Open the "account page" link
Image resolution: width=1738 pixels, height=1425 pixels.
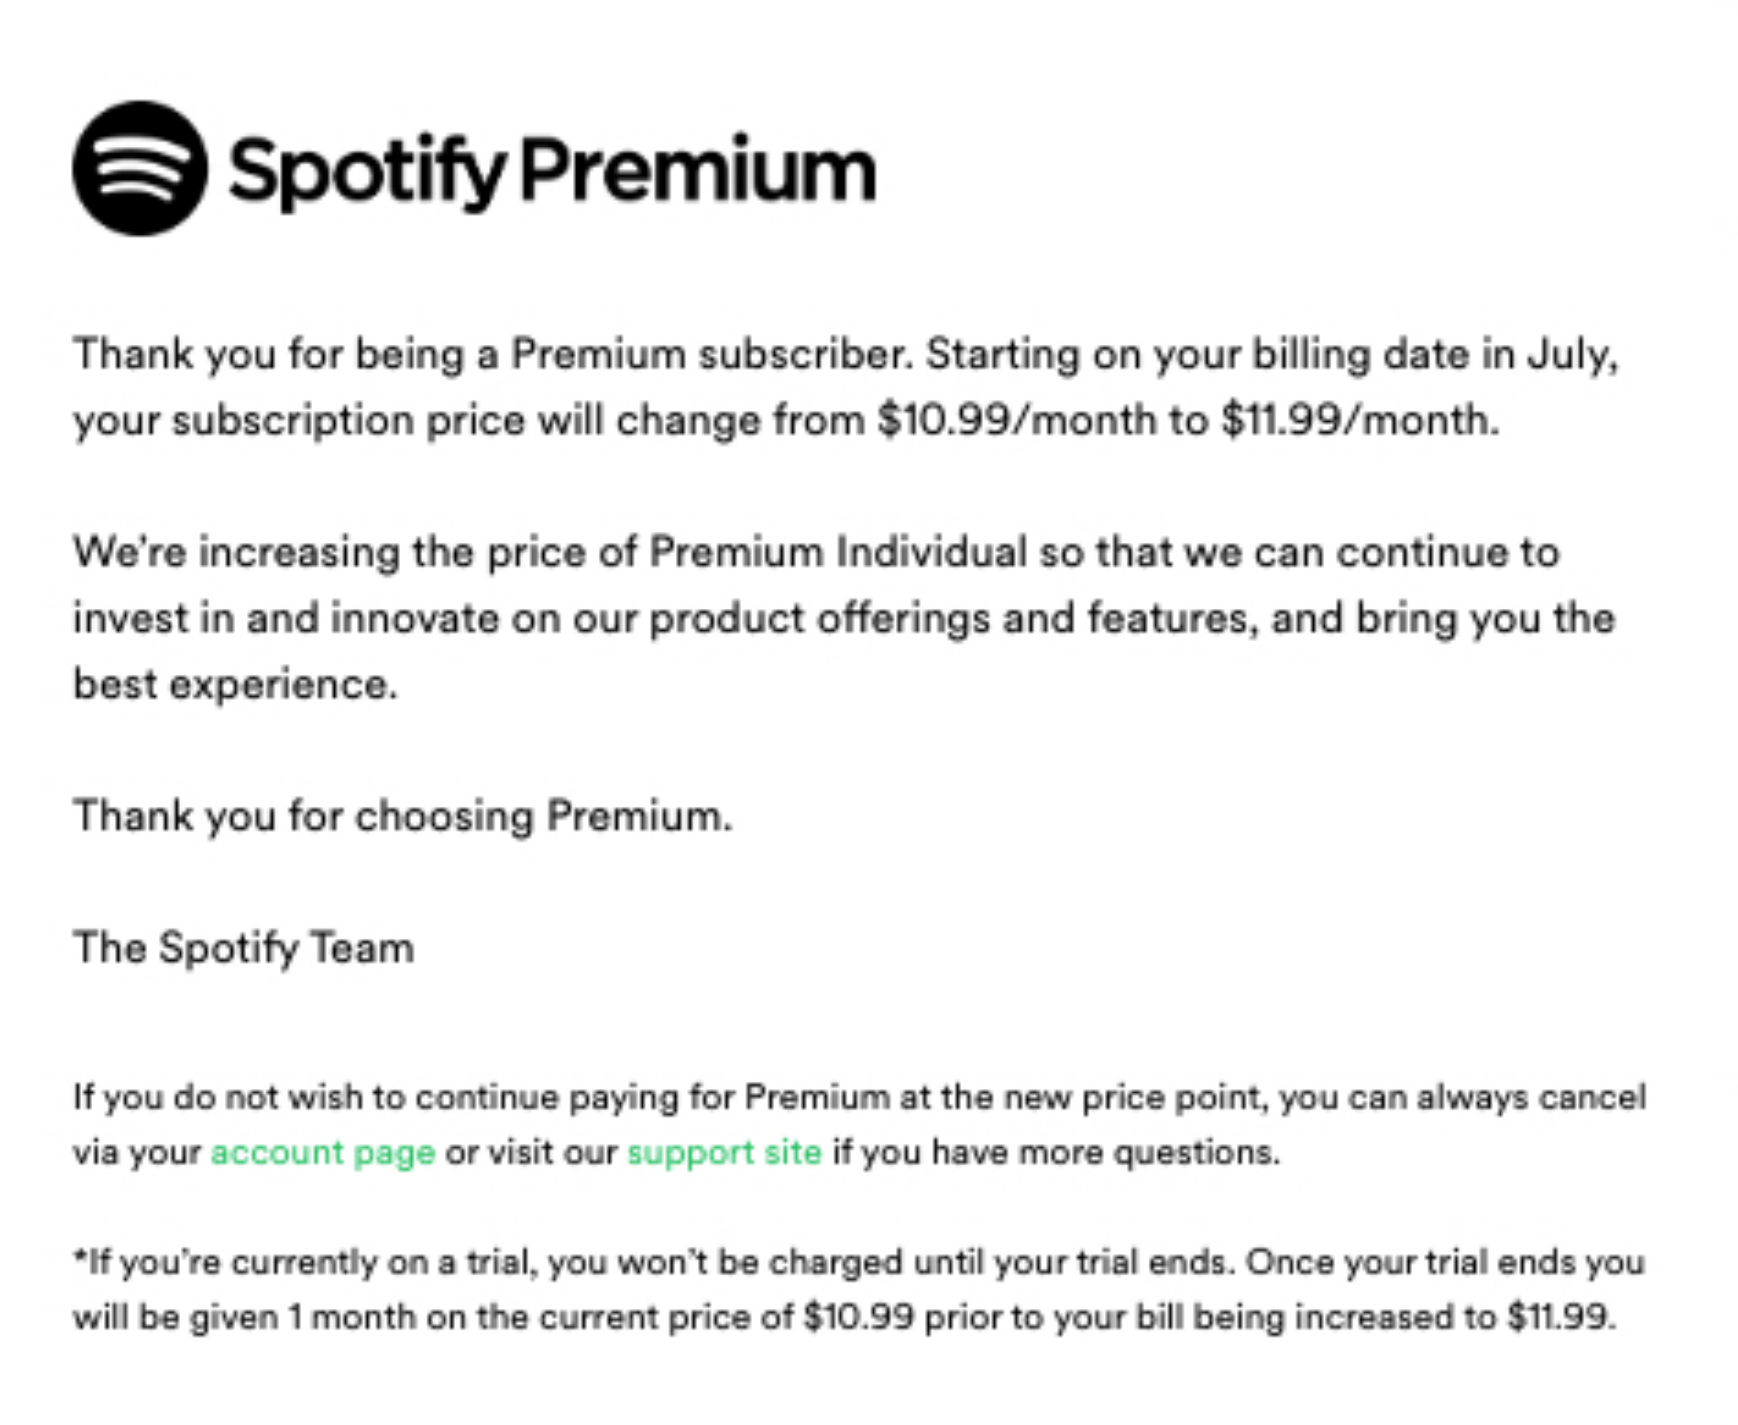pos(322,1152)
